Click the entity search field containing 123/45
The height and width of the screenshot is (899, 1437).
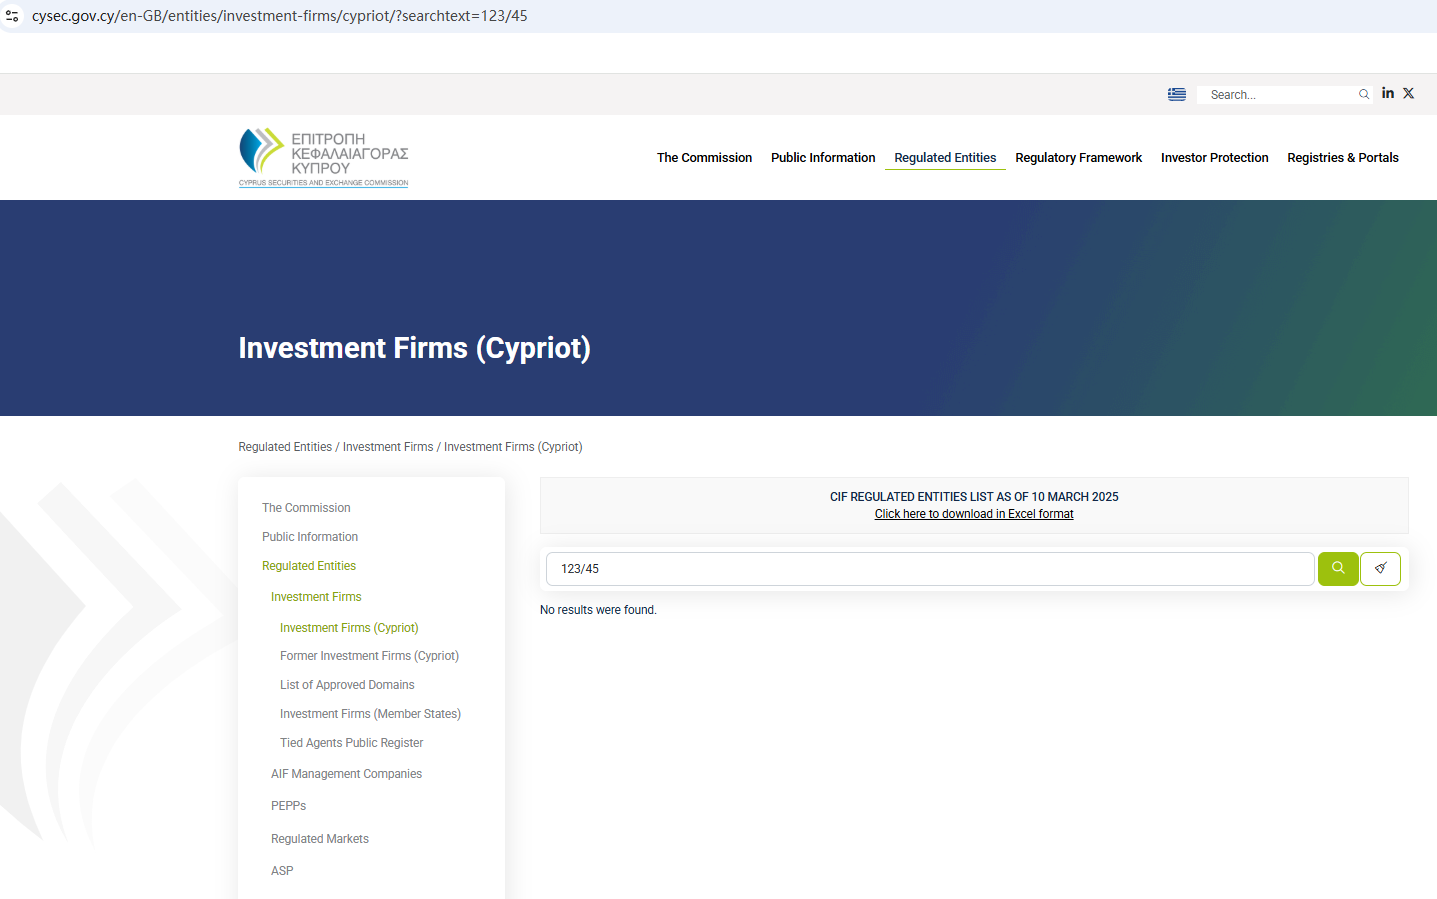[x=930, y=569]
